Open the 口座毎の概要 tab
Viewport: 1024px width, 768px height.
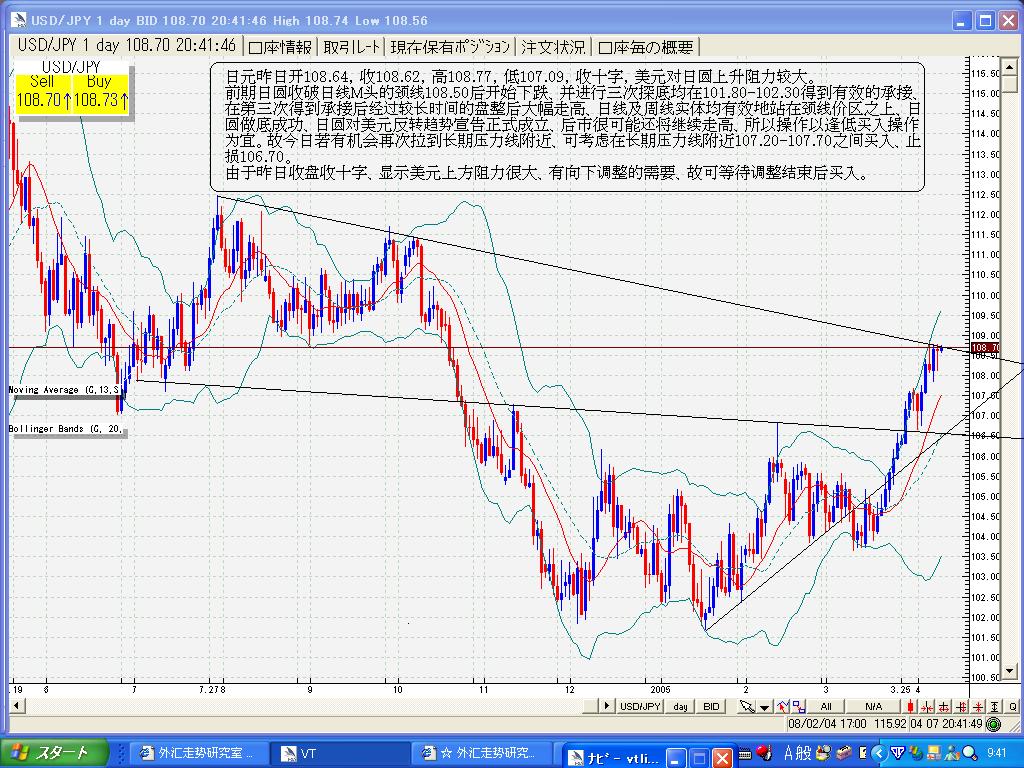coord(646,47)
